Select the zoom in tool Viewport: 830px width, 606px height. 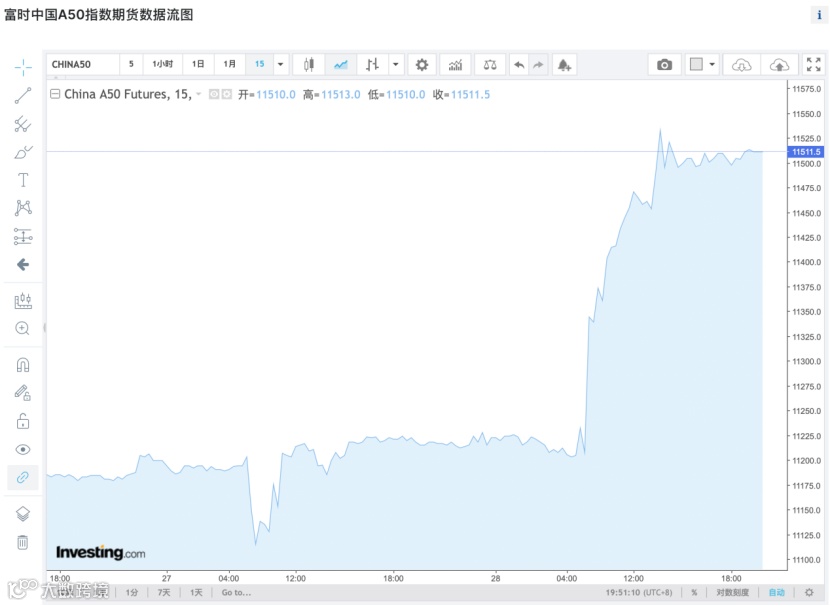click(x=23, y=329)
